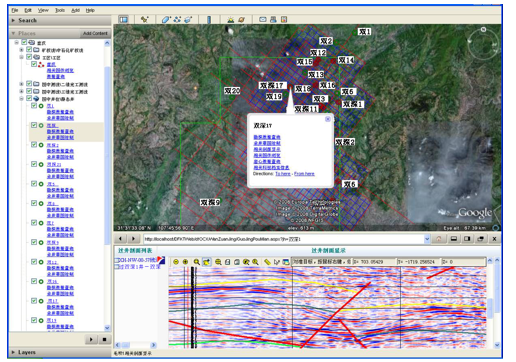Open the browser URL history dropdown arrow
Screen dimensions: 516x362
click(427, 239)
